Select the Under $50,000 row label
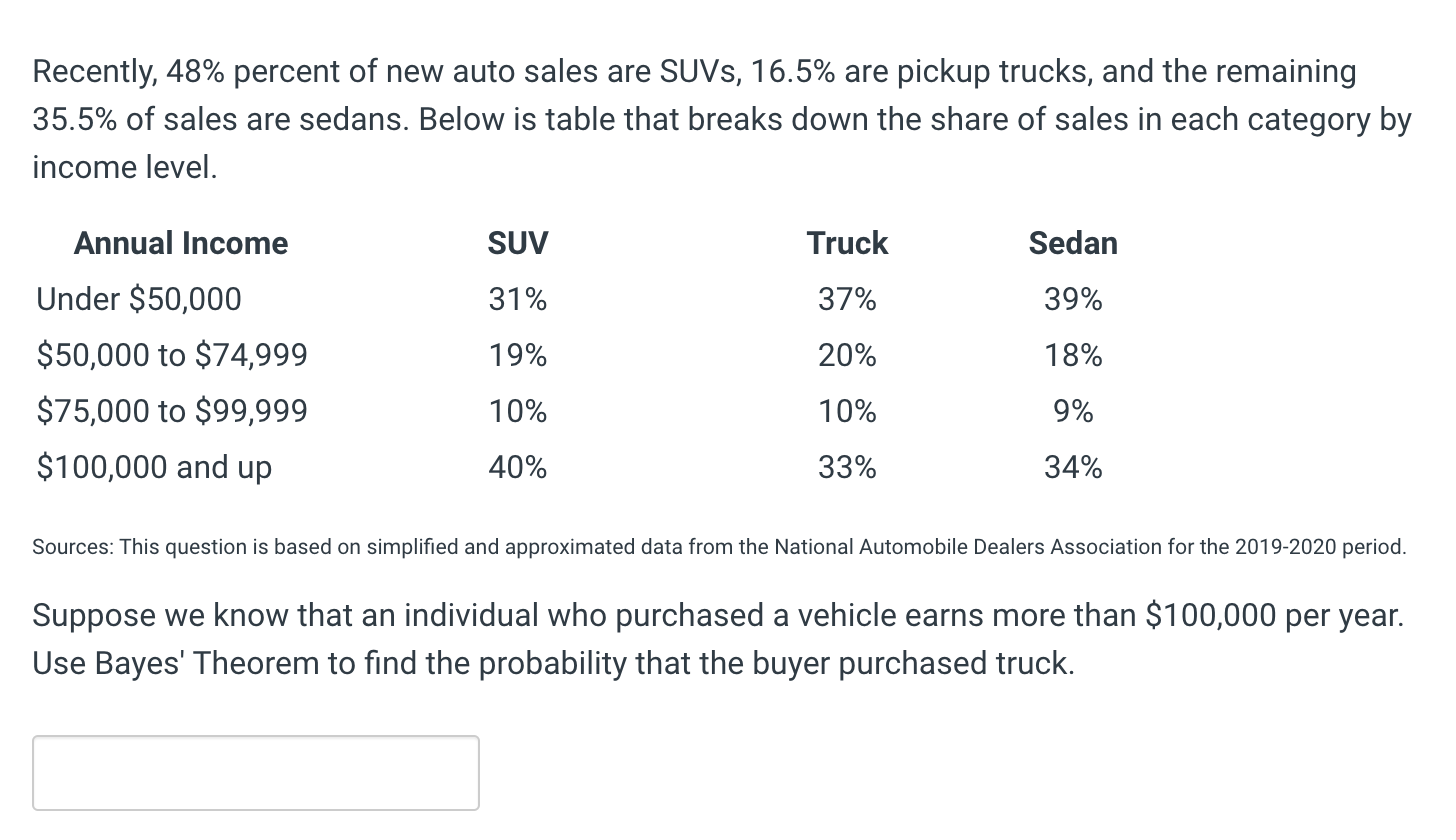Screen dimensions: 1456x840 (138, 299)
